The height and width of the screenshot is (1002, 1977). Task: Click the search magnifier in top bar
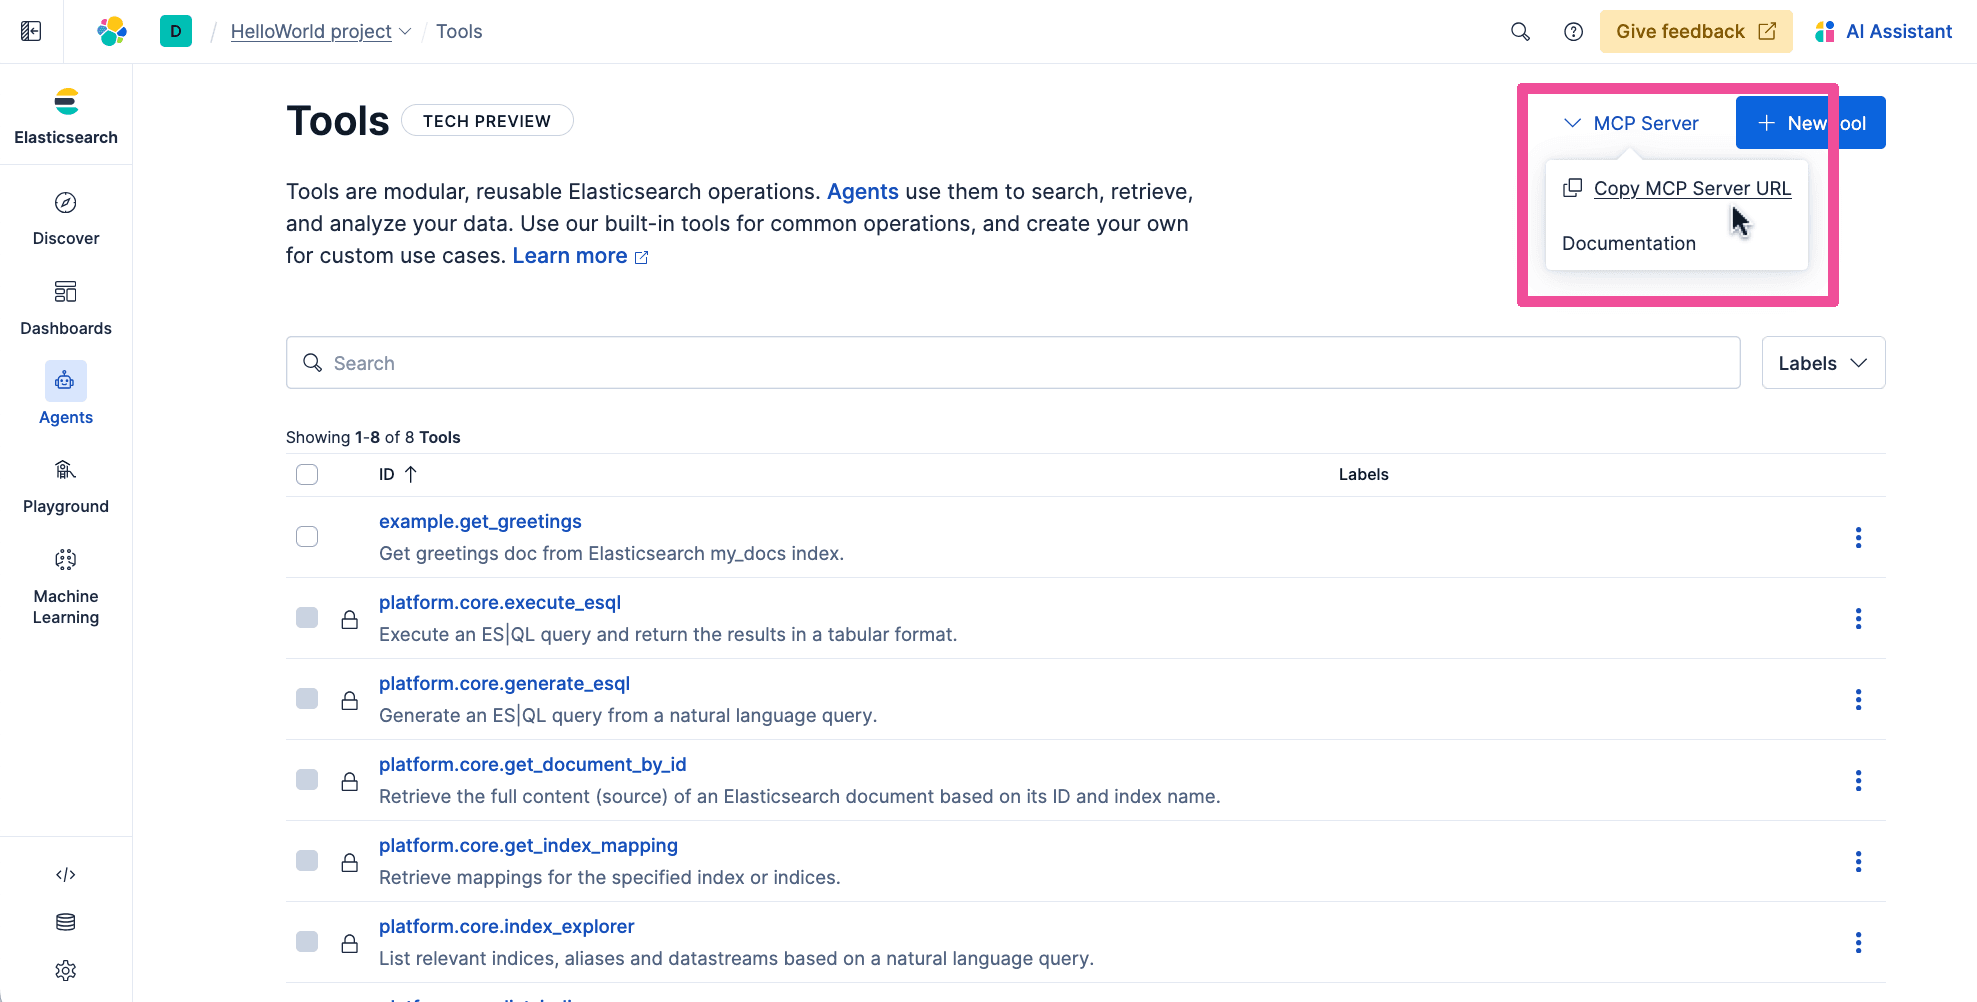pos(1520,32)
